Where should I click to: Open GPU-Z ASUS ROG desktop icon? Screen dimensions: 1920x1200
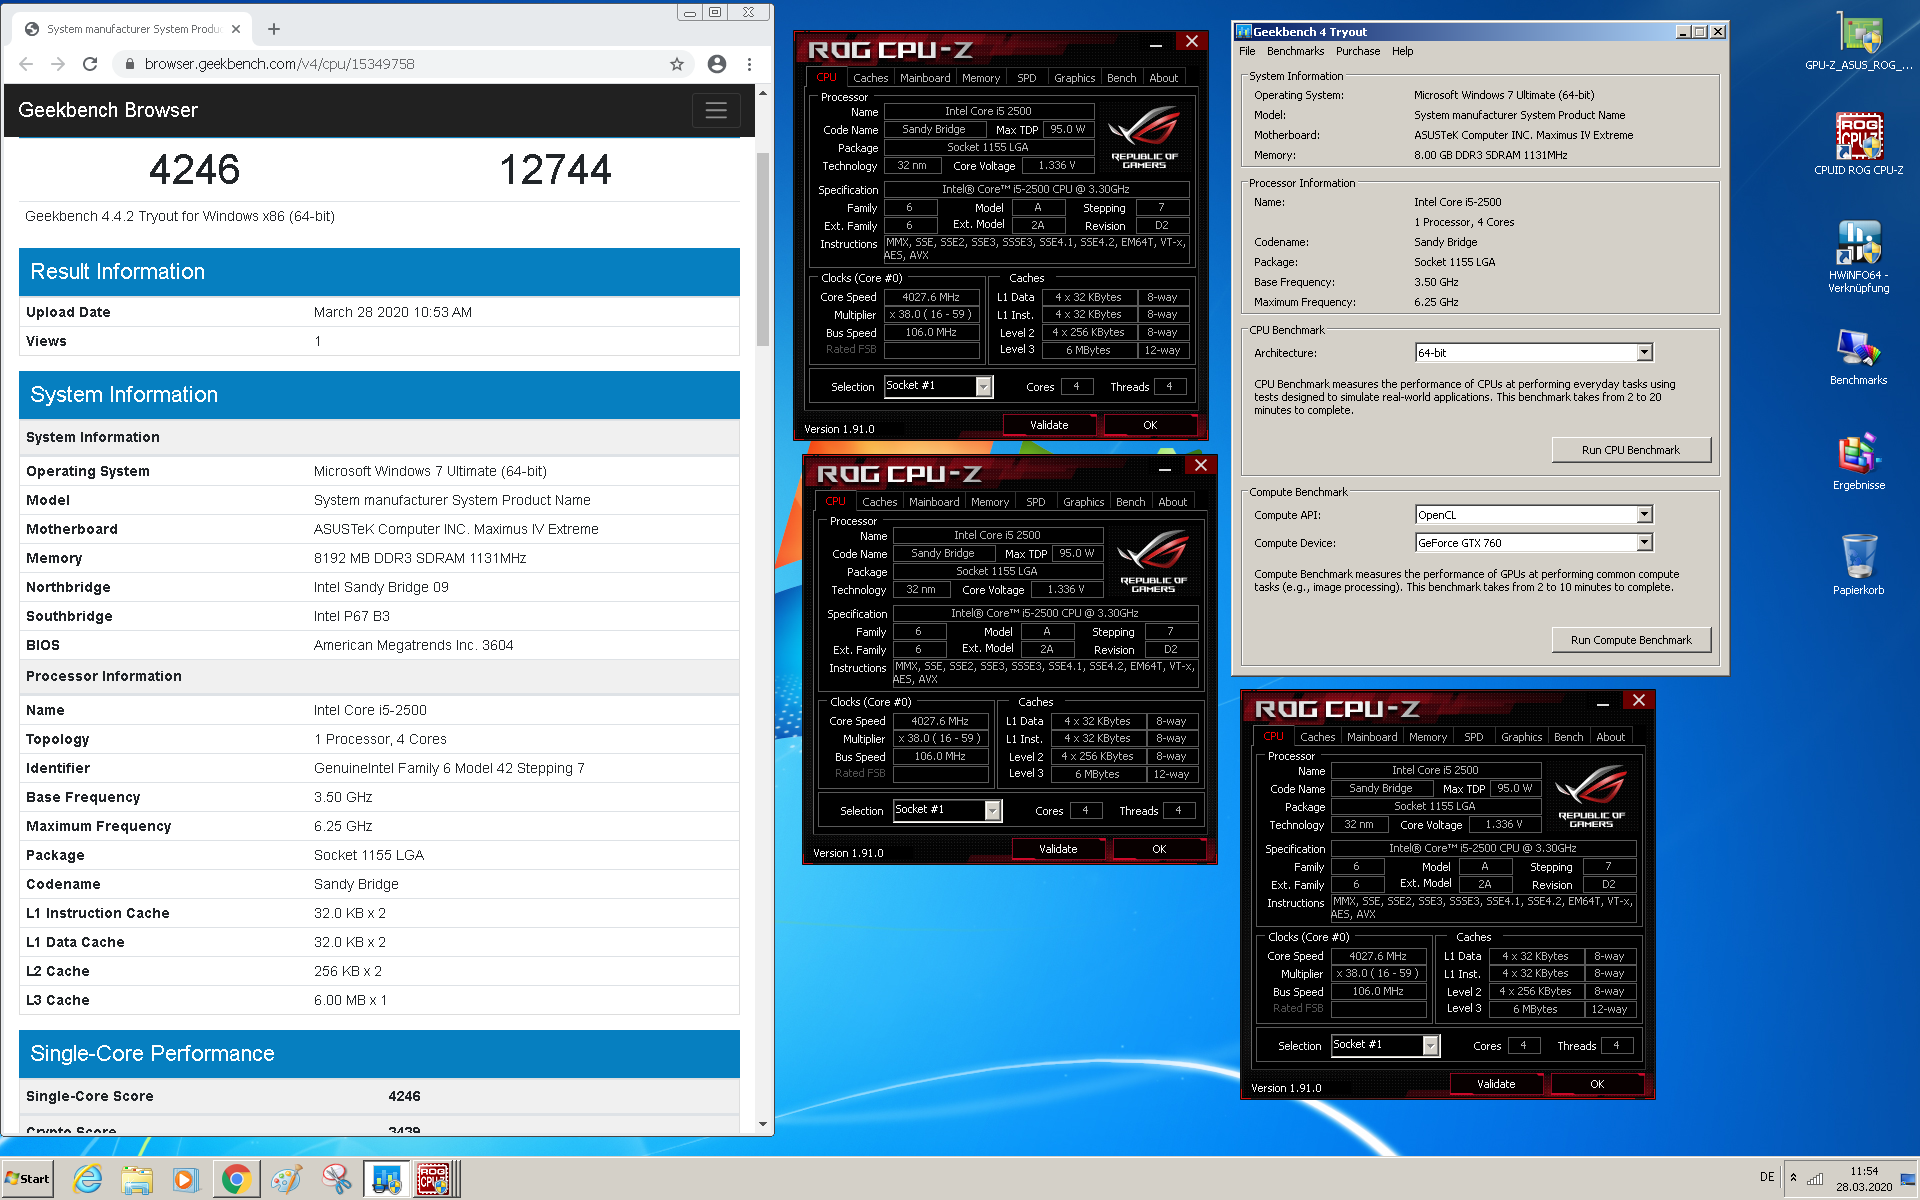(x=1858, y=40)
